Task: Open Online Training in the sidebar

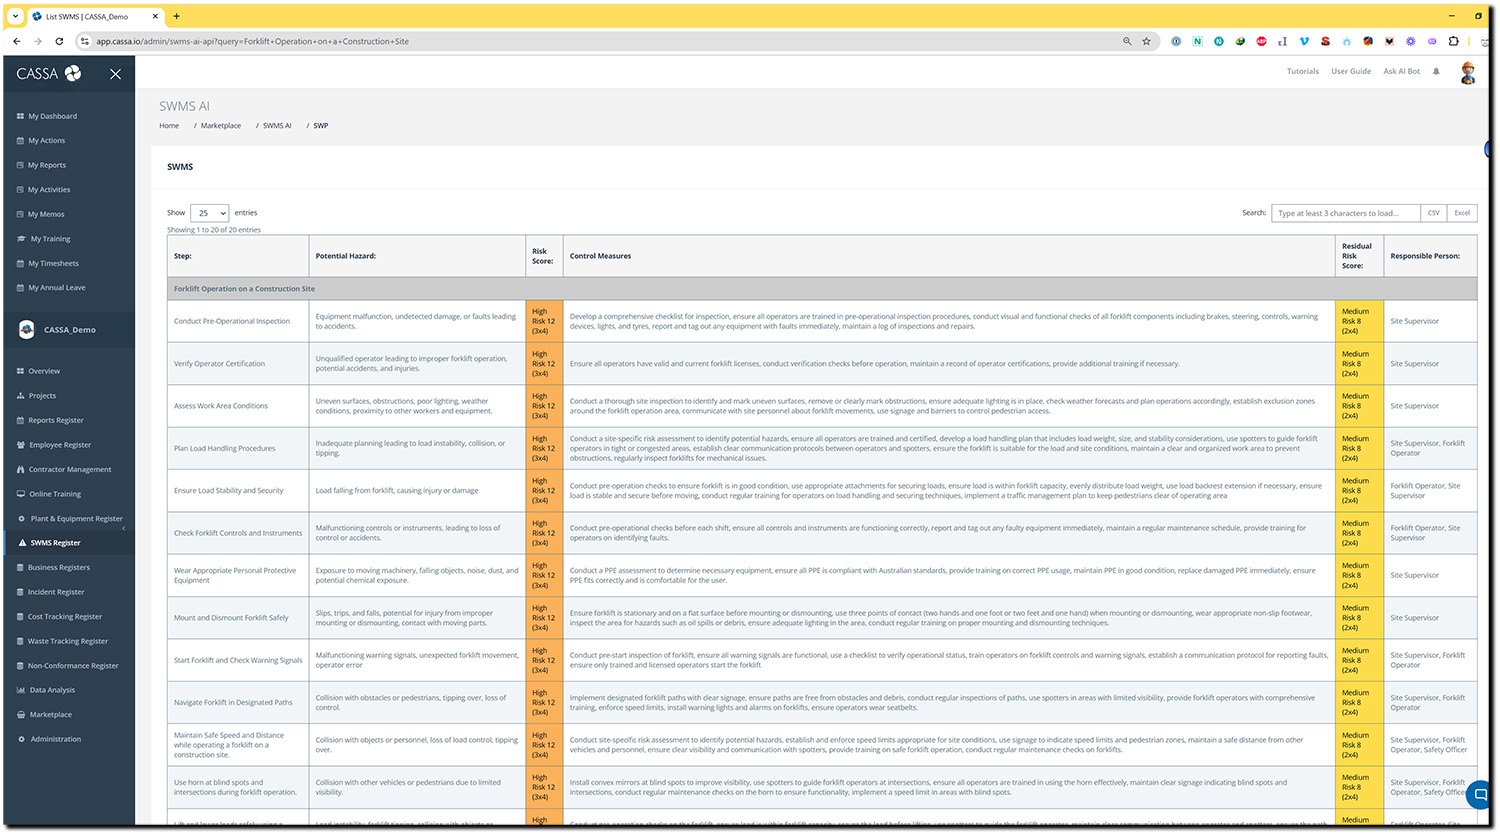Action: tap(54, 494)
